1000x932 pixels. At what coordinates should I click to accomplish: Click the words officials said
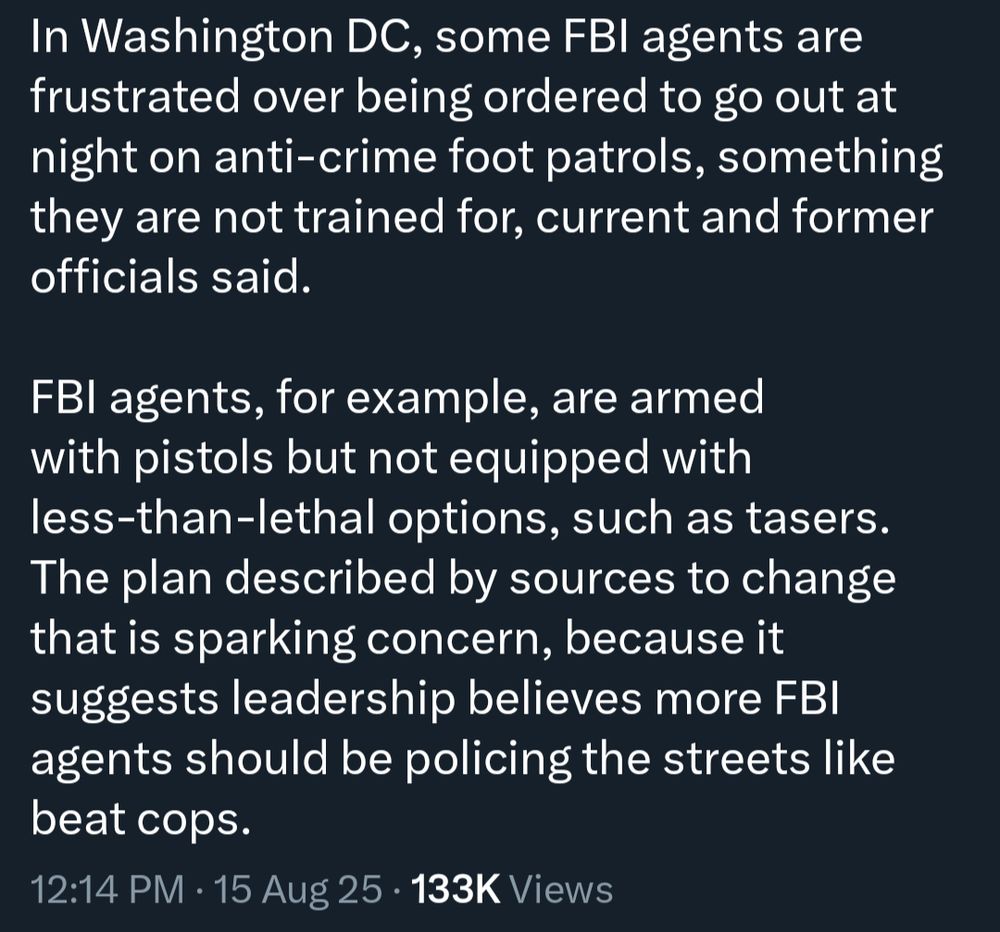pos(171,277)
